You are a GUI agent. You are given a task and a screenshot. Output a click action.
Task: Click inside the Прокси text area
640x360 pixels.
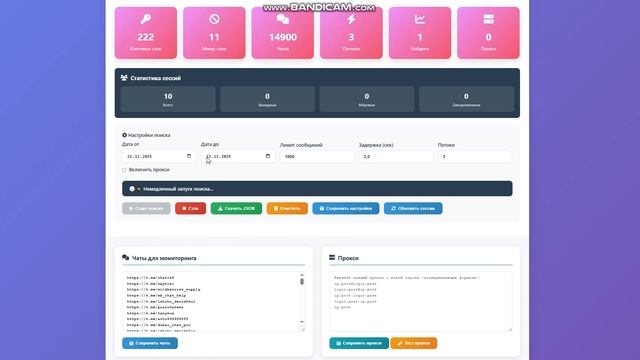click(x=420, y=301)
